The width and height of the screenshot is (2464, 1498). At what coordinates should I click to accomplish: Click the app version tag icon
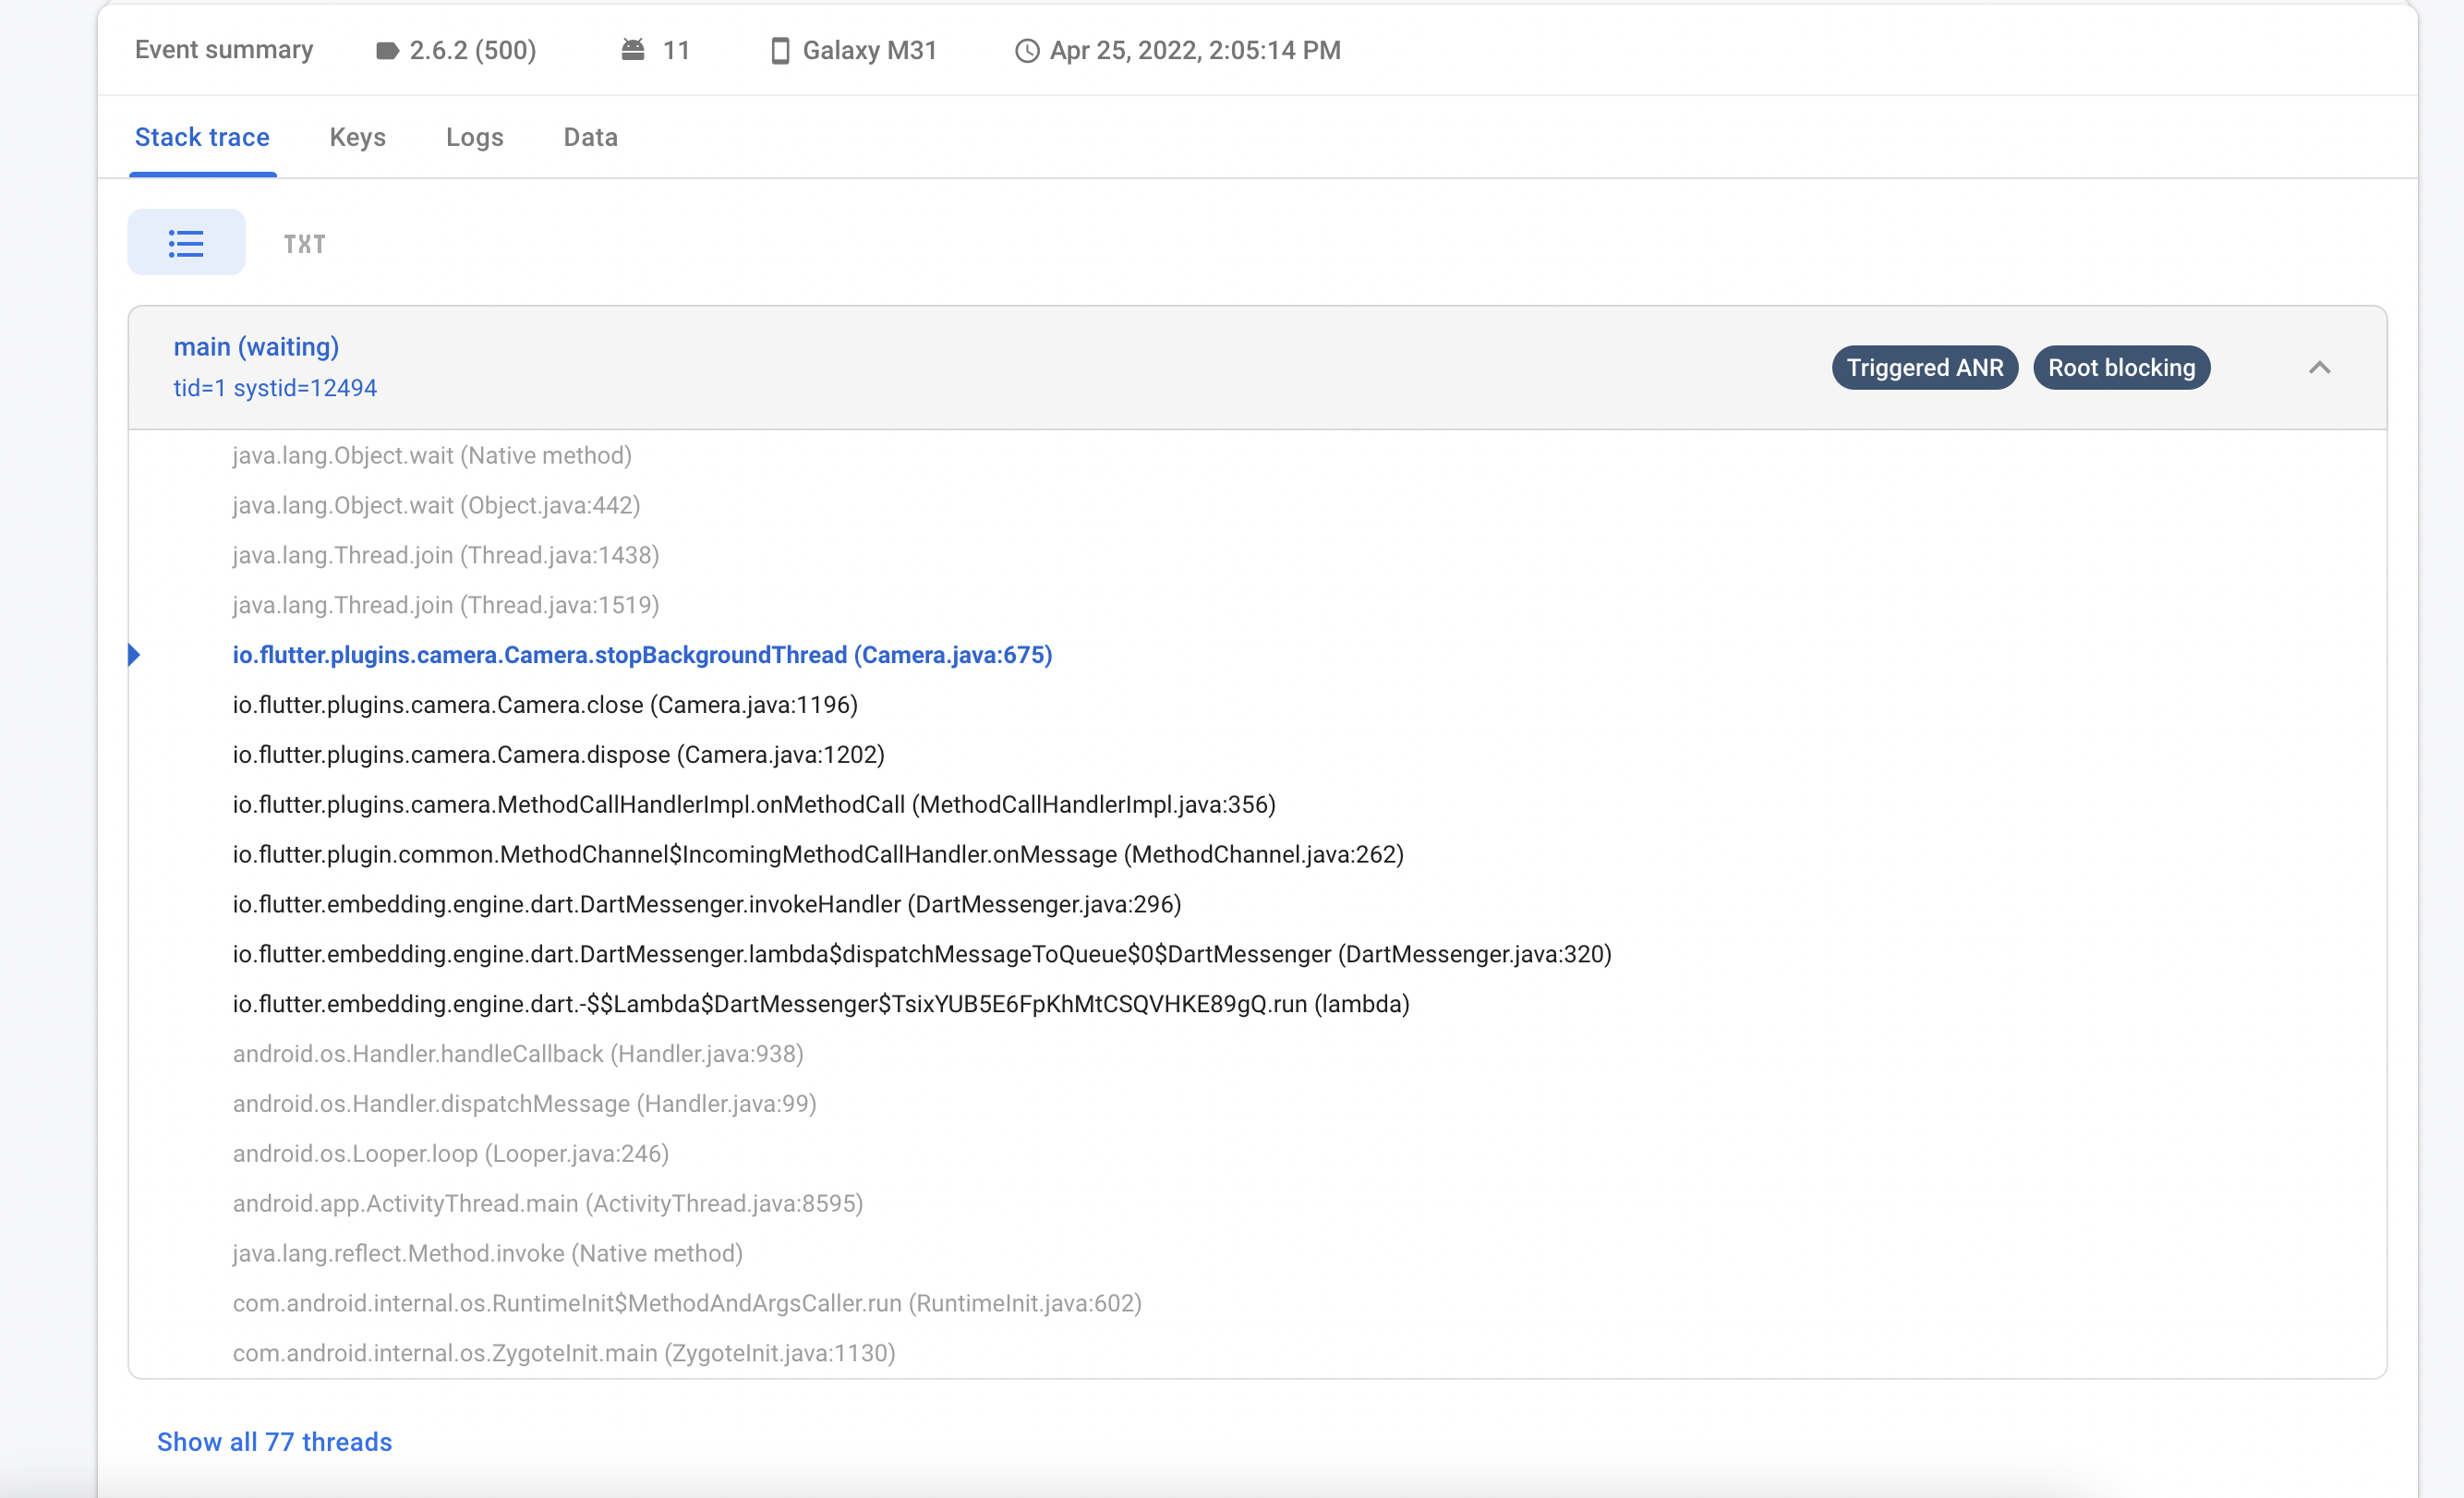click(x=387, y=50)
